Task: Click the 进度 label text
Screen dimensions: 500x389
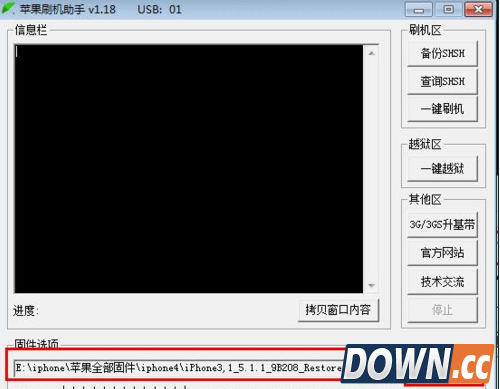Action: 26,311
